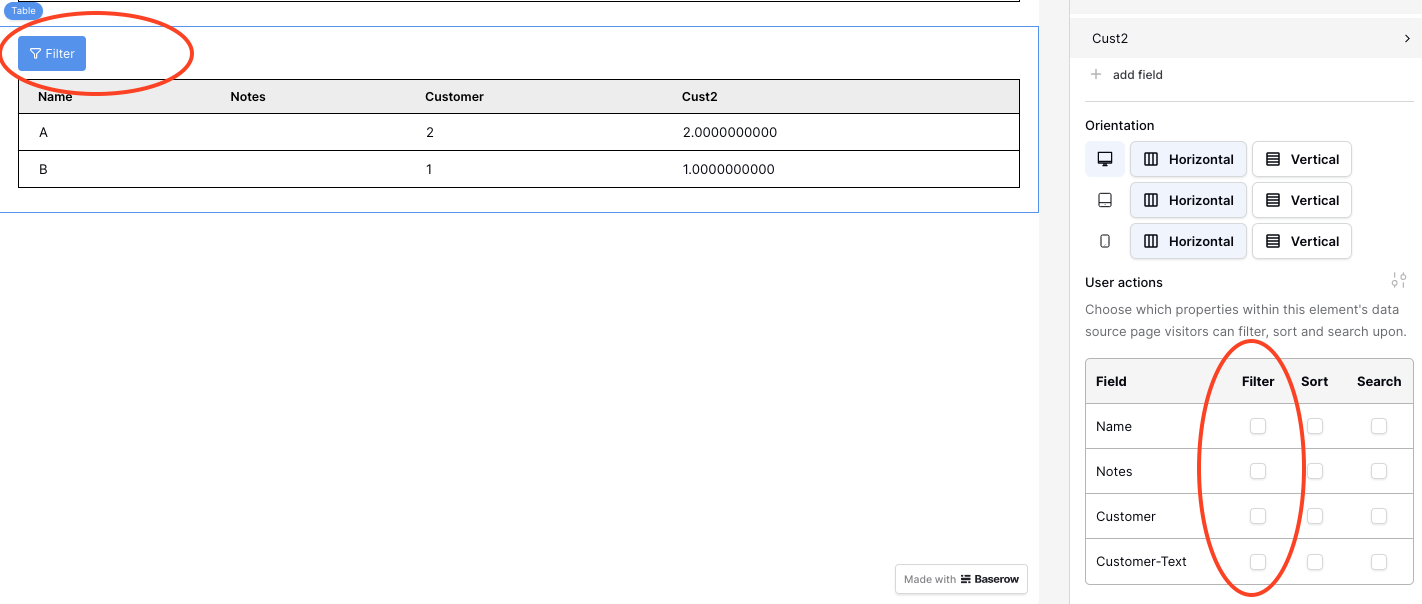Set tablet orientation to Vertical
This screenshot has height=604, width=1422.
pos(1302,200)
